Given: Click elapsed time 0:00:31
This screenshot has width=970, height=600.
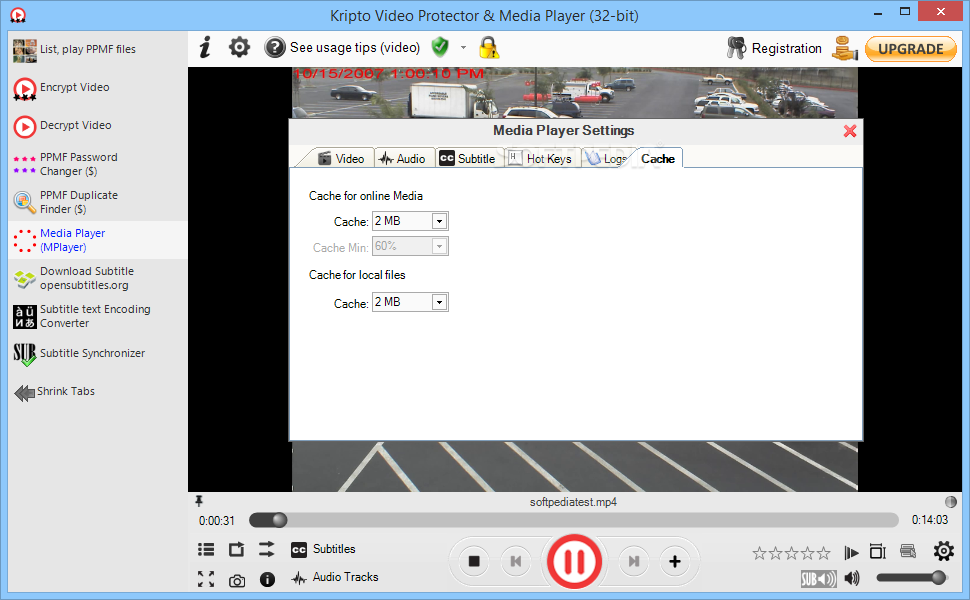Looking at the screenshot, I should pyautogui.click(x=217, y=521).
